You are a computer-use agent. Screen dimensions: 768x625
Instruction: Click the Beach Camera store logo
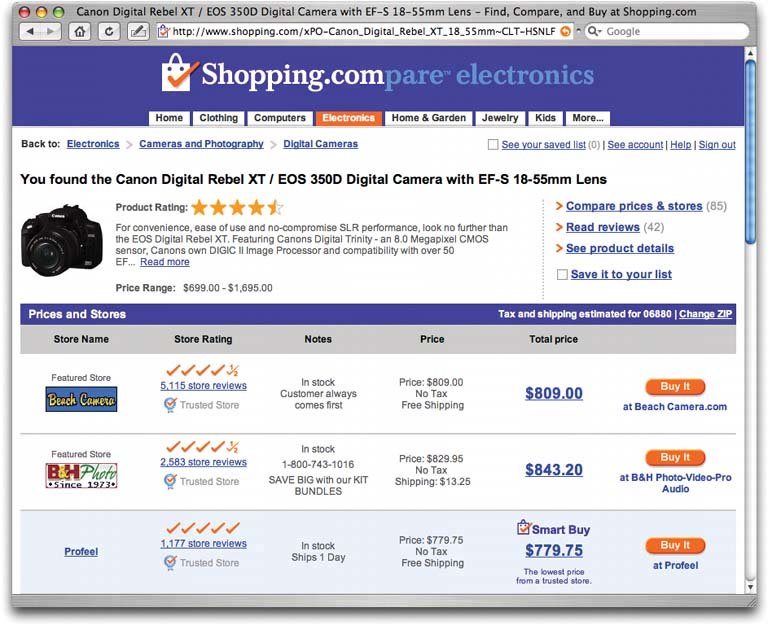(x=81, y=400)
